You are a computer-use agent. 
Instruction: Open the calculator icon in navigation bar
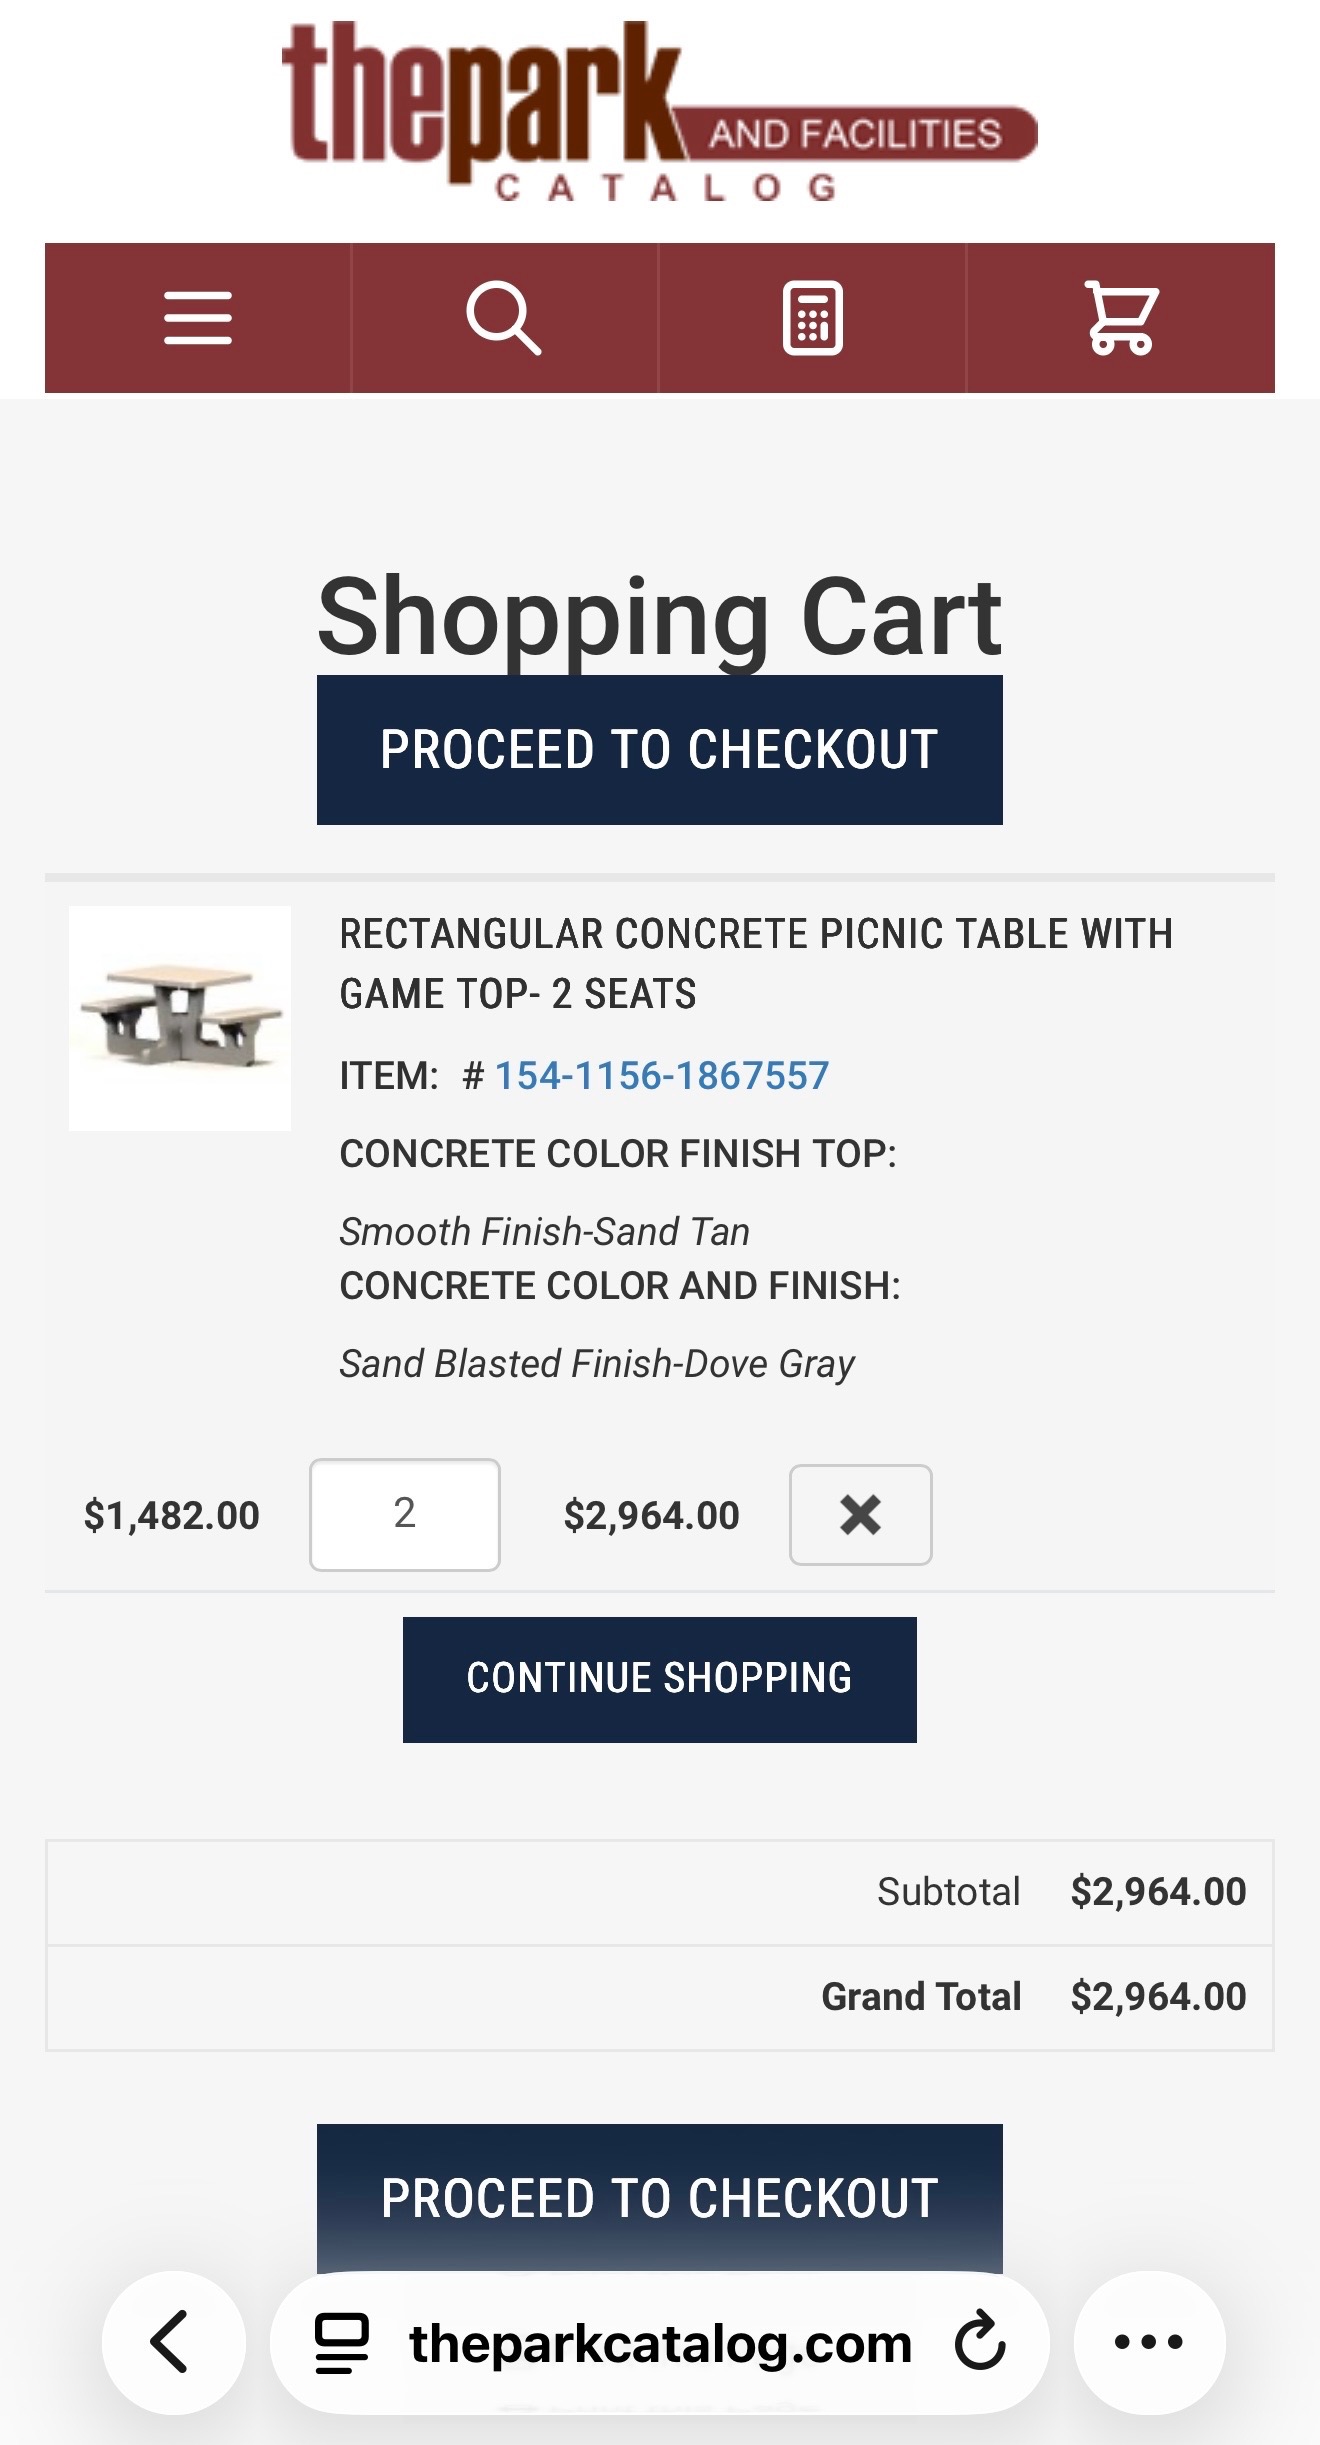pyautogui.click(x=812, y=318)
